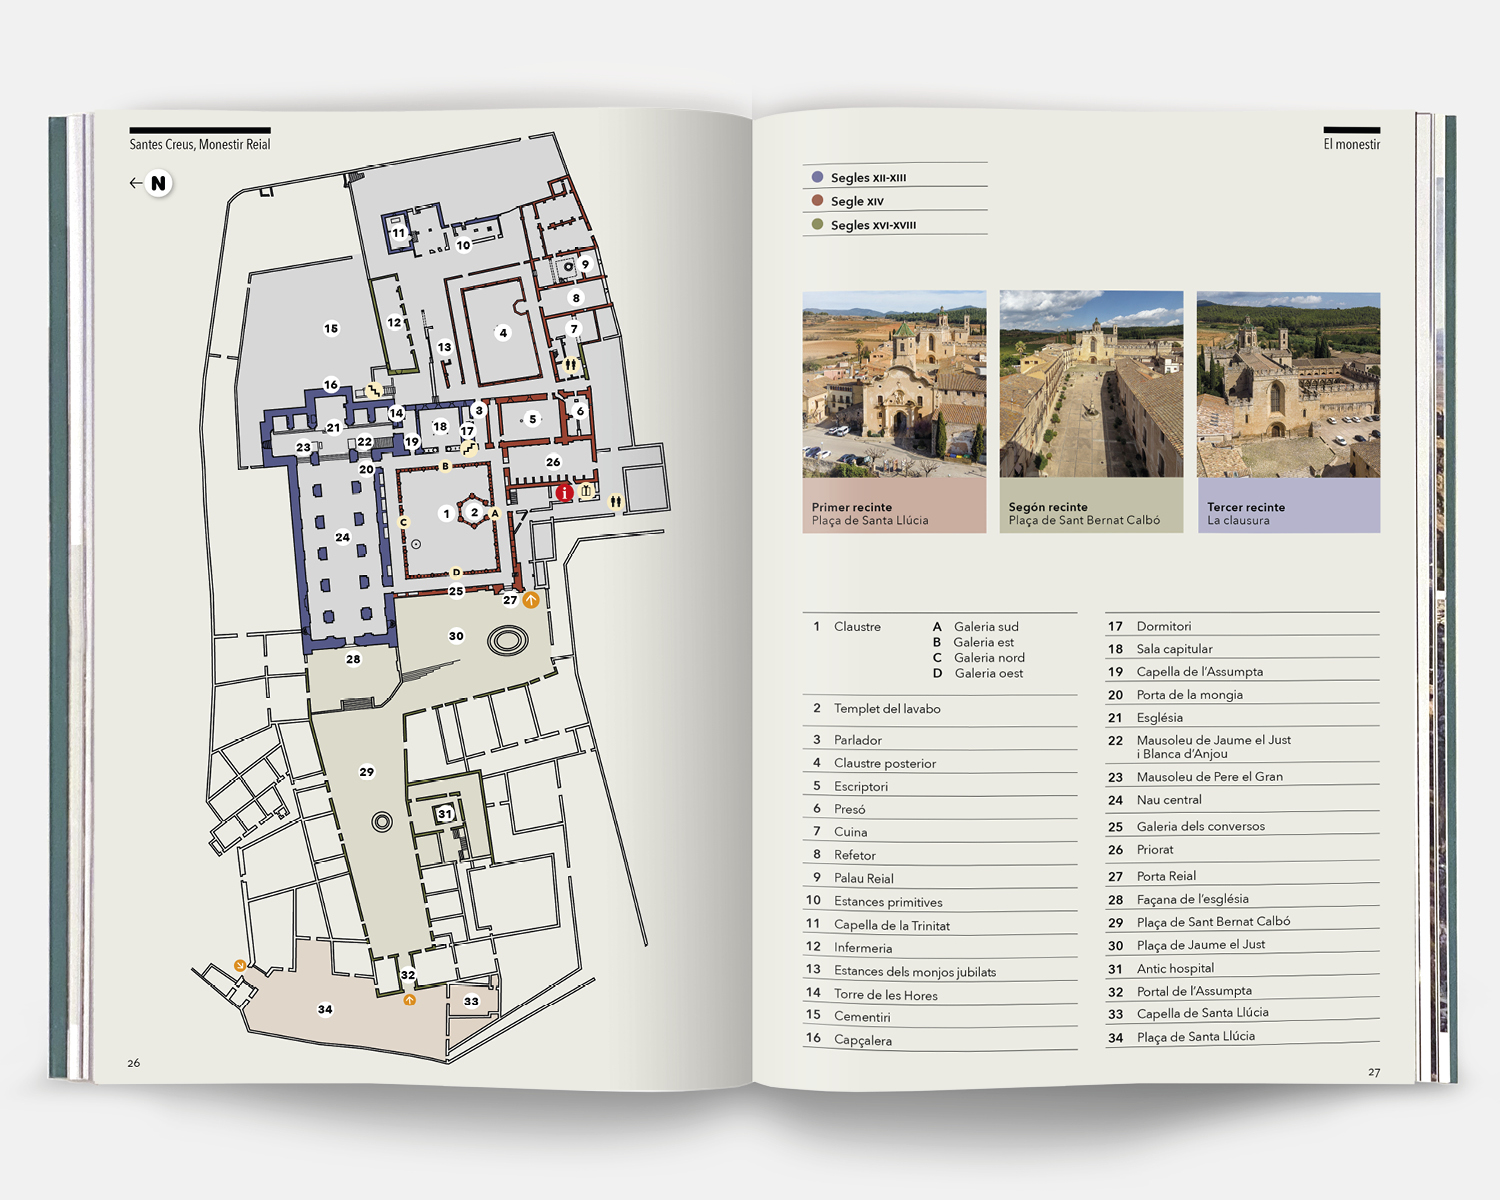Screen dimensions: 1500x1200
Task: Click the 'Santes Creus, Monestir Reial' page header
Action: (x=200, y=145)
